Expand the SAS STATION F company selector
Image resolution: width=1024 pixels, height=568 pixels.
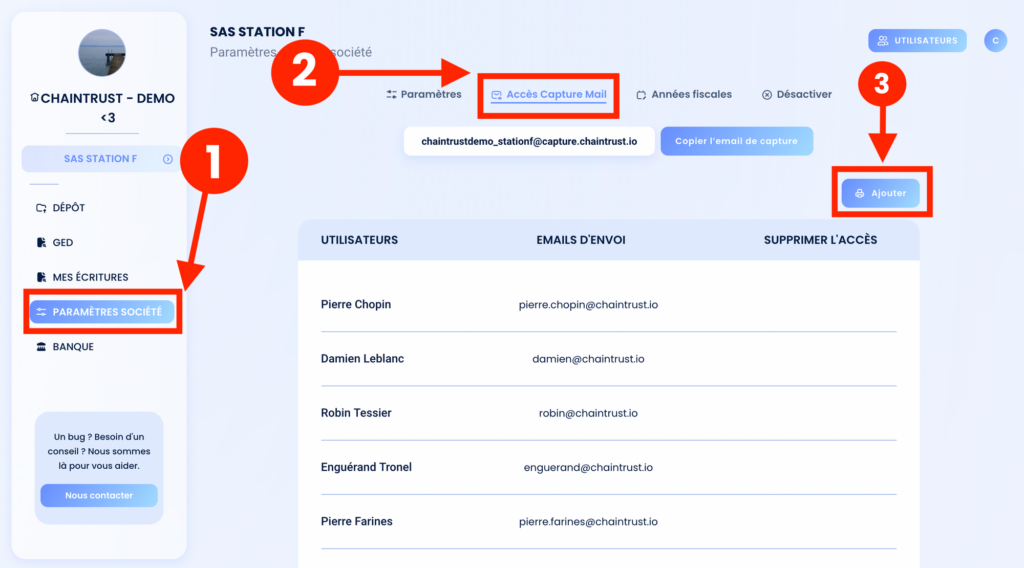click(x=101, y=159)
